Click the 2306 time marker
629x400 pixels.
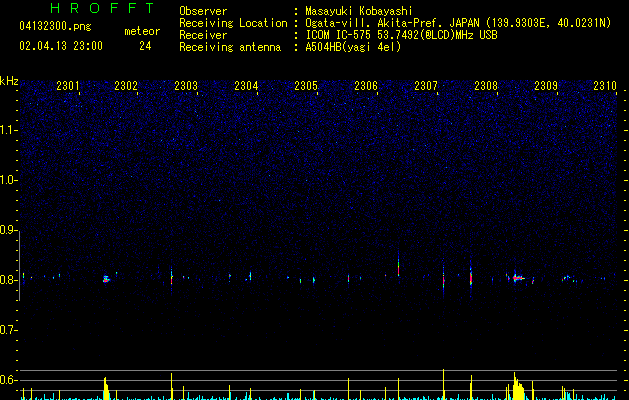click(366, 85)
